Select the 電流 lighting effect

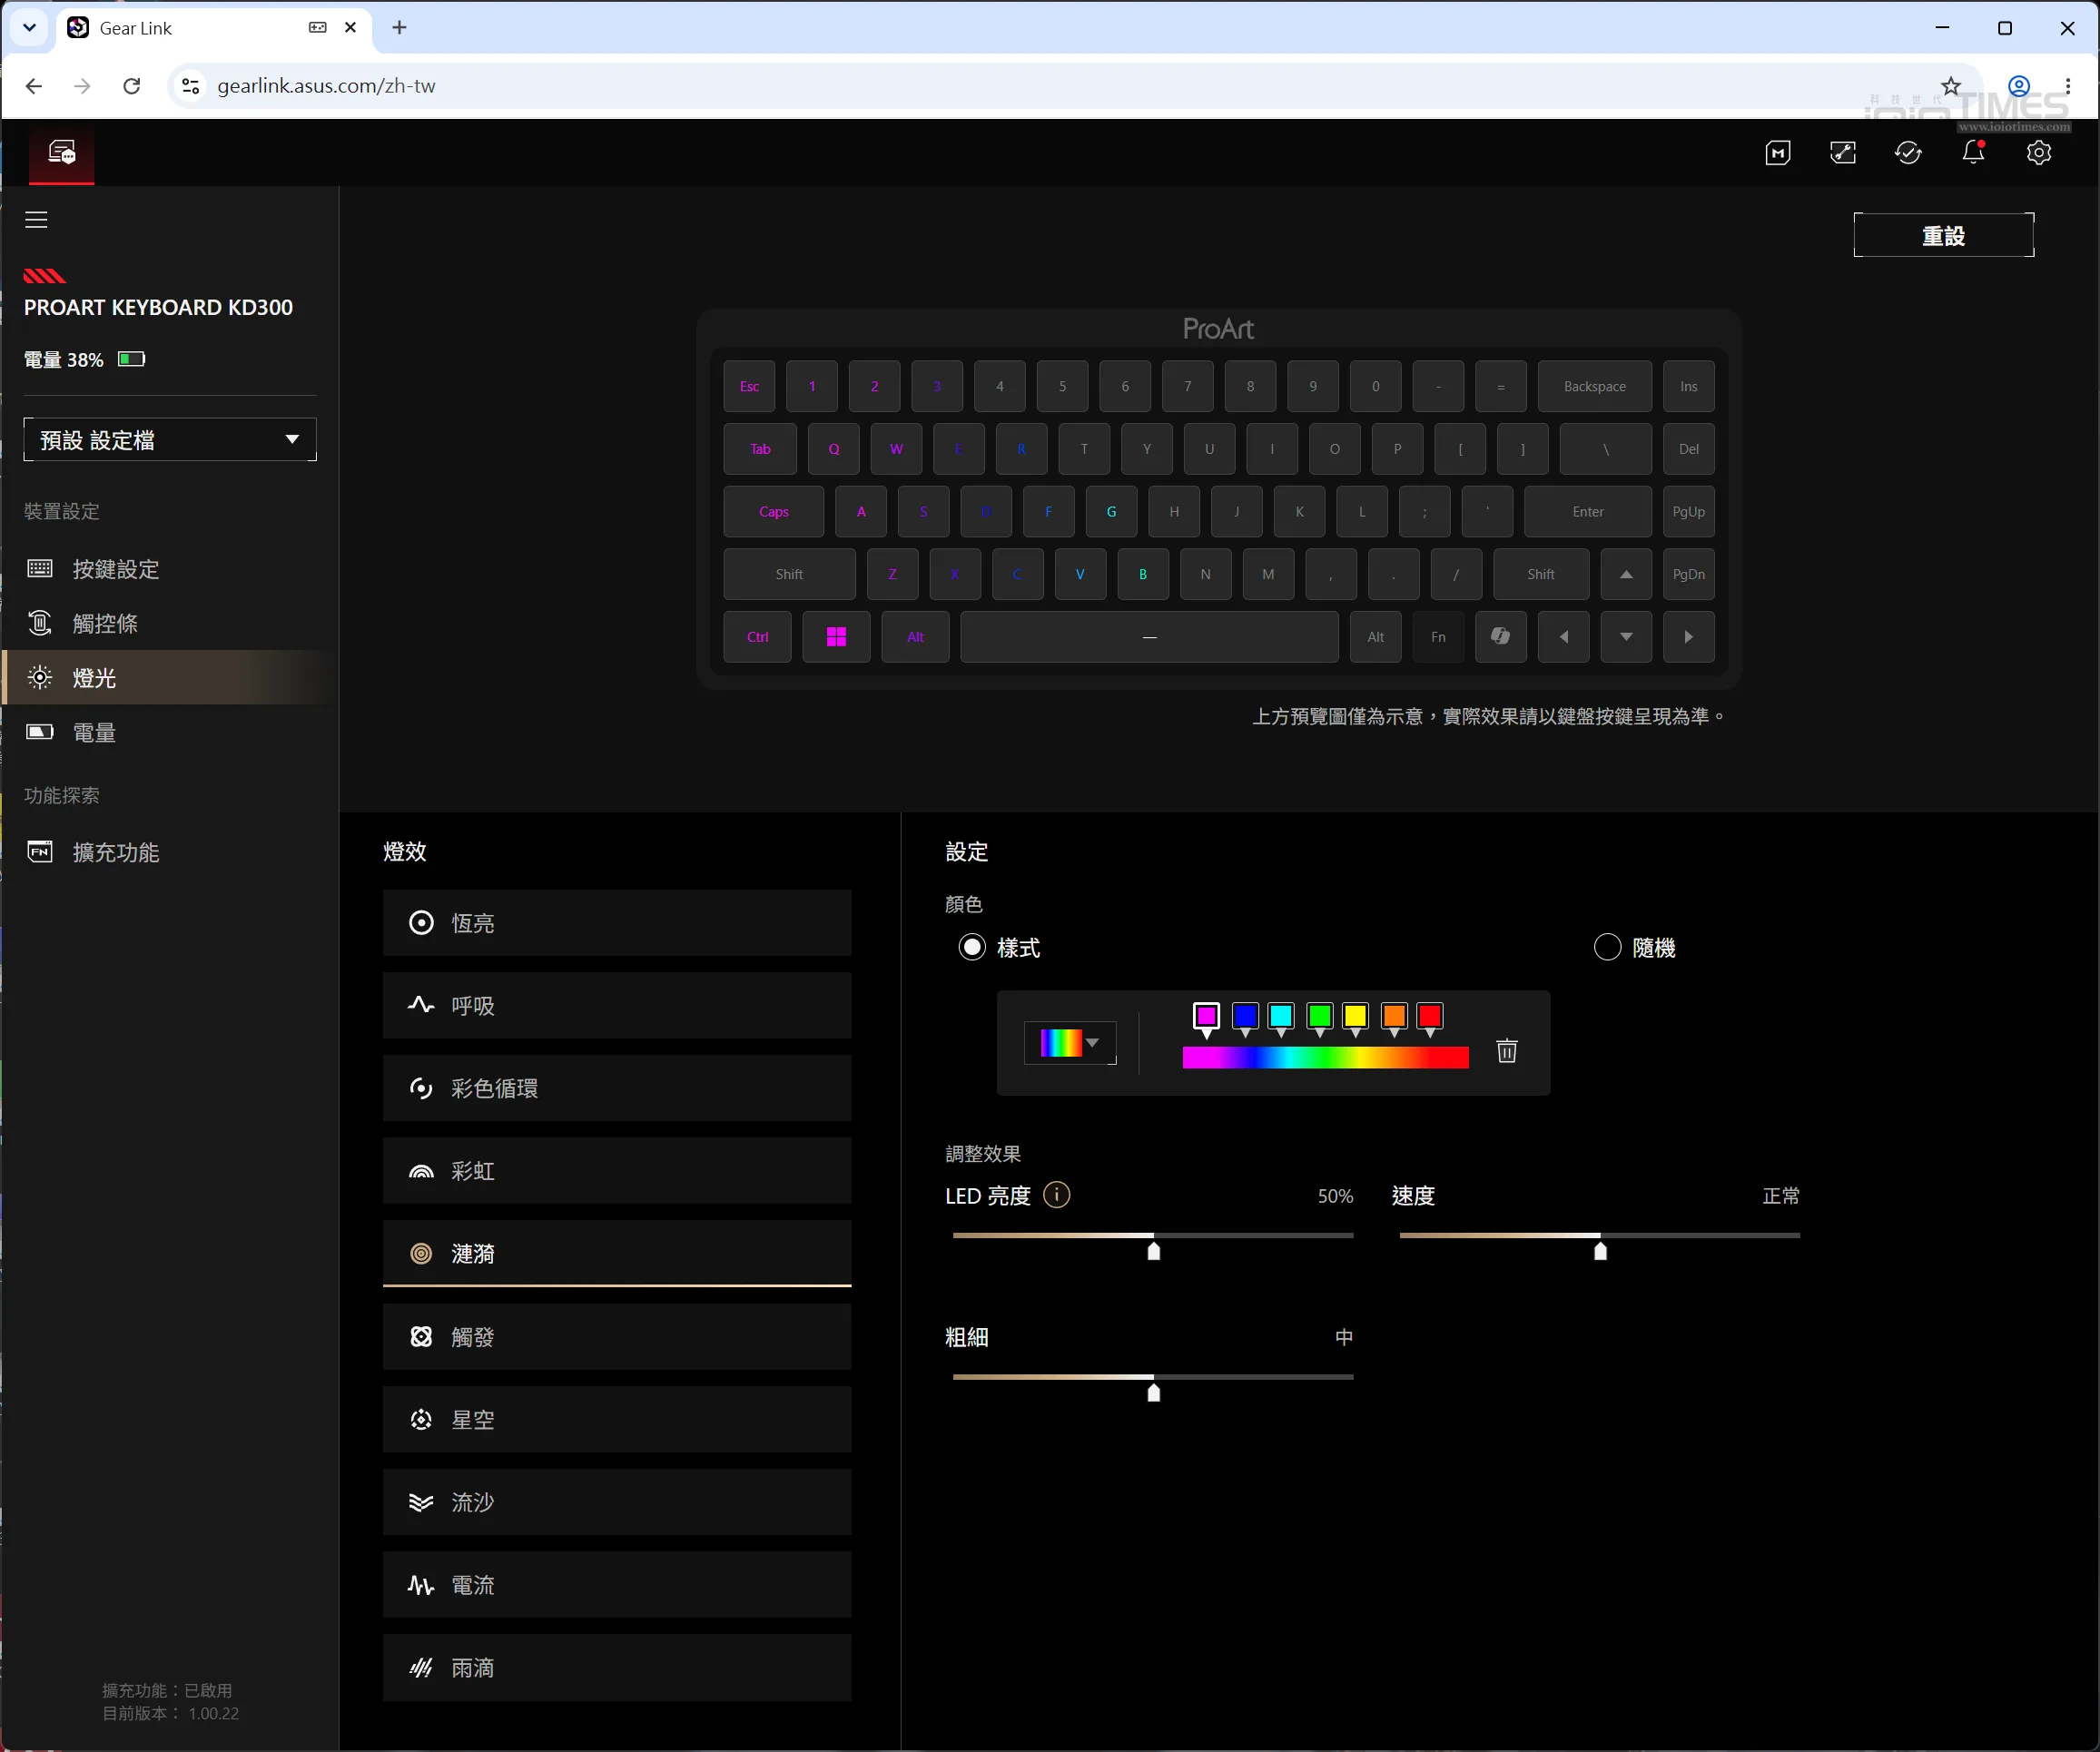point(617,1585)
